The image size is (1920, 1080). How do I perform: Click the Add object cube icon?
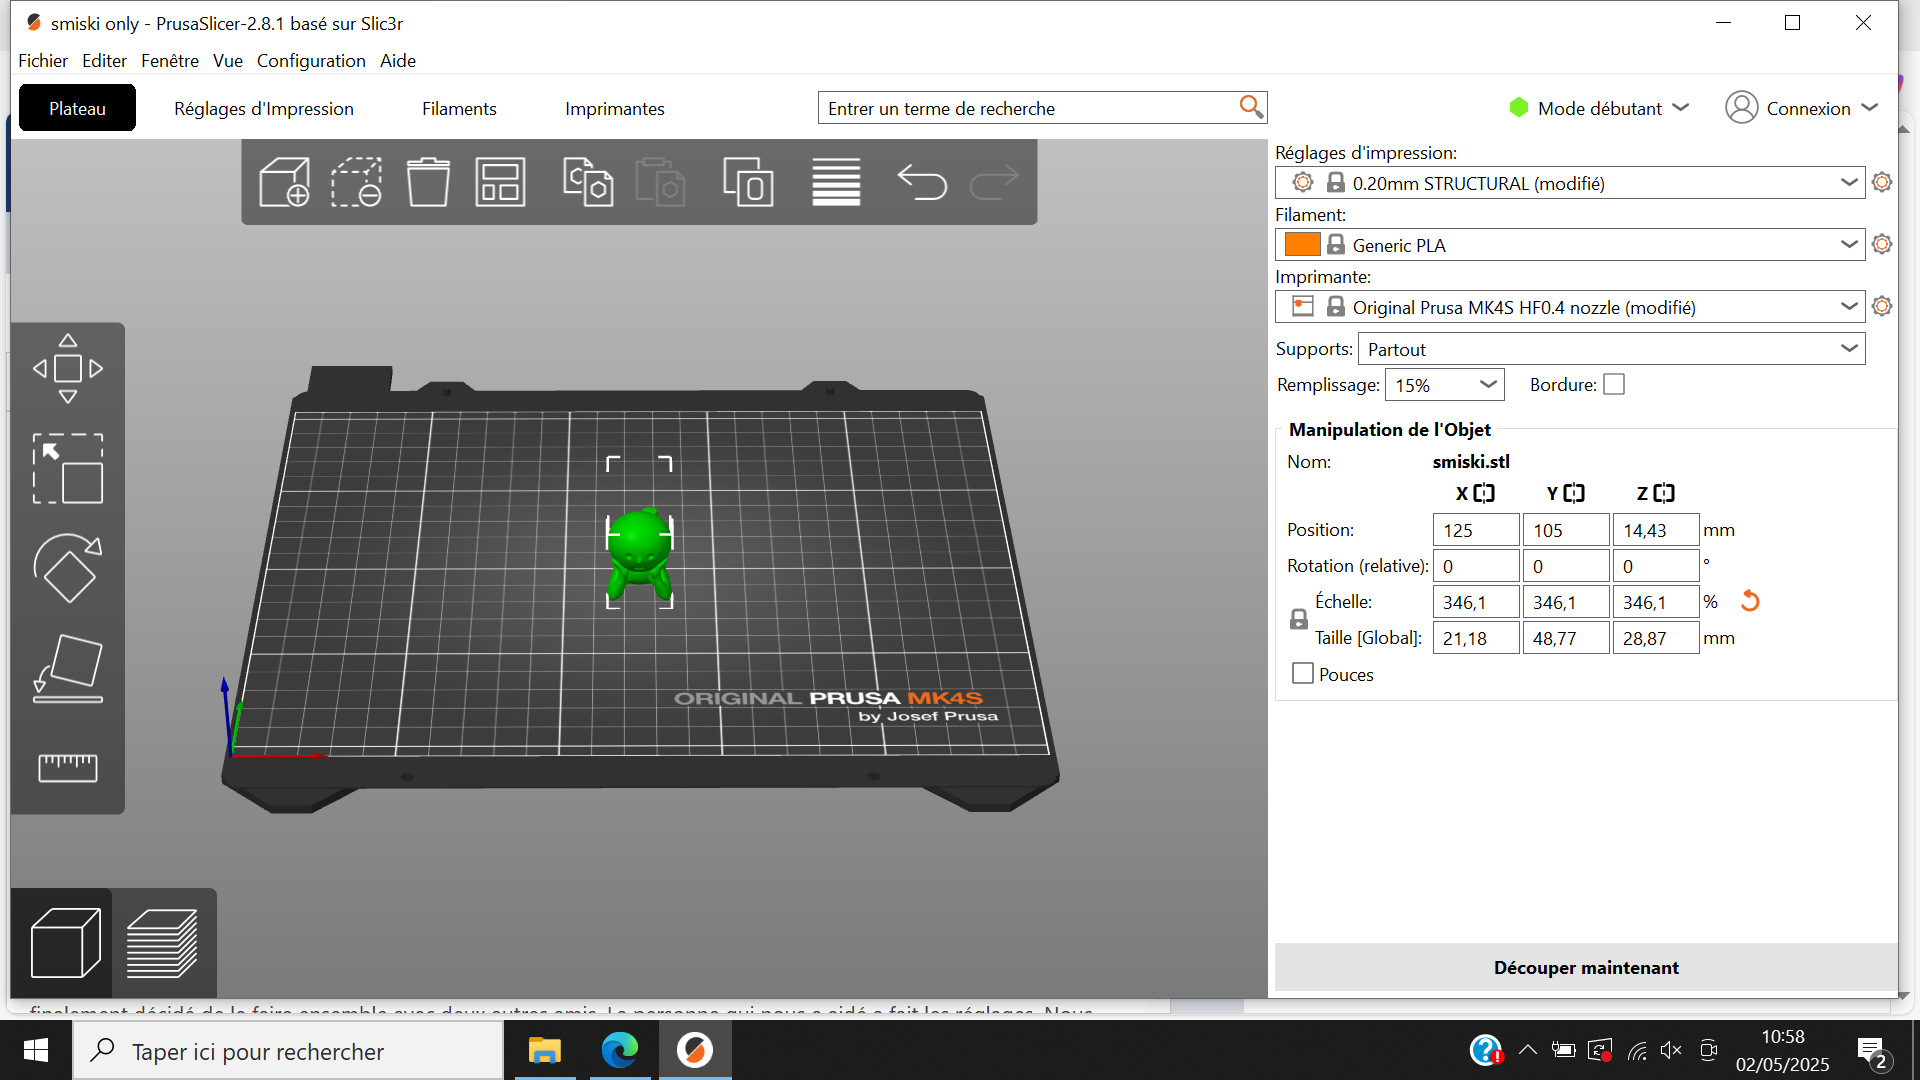pyautogui.click(x=284, y=182)
